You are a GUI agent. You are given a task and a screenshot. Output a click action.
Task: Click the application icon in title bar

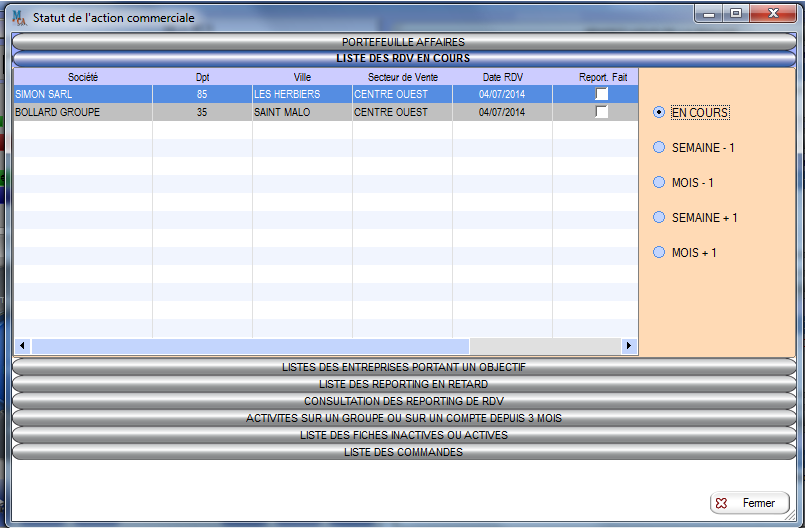(18, 17)
